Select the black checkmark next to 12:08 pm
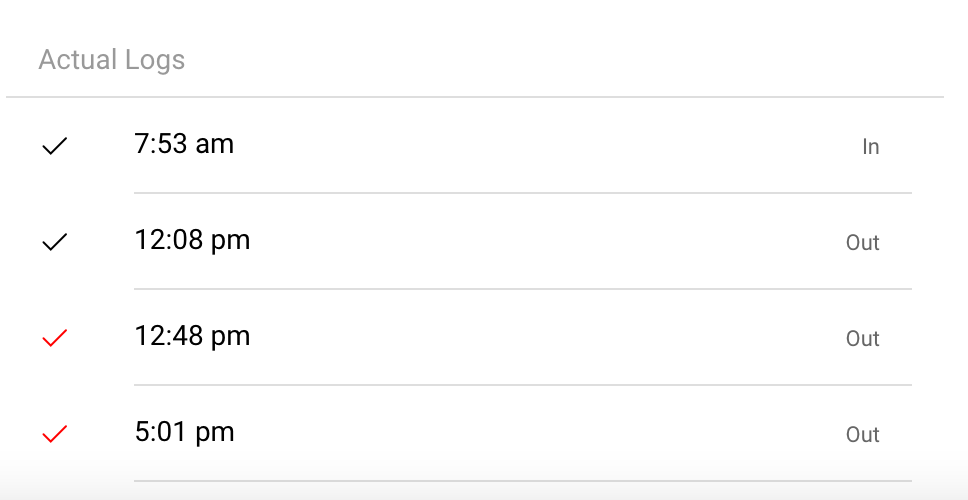 55,242
